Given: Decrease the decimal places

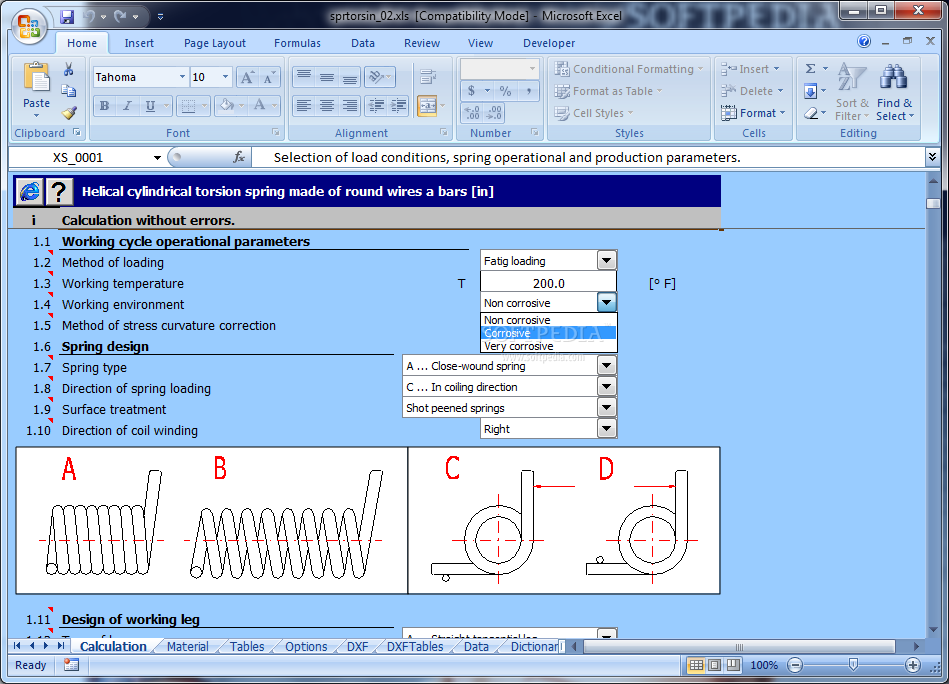Looking at the screenshot, I should (x=494, y=113).
